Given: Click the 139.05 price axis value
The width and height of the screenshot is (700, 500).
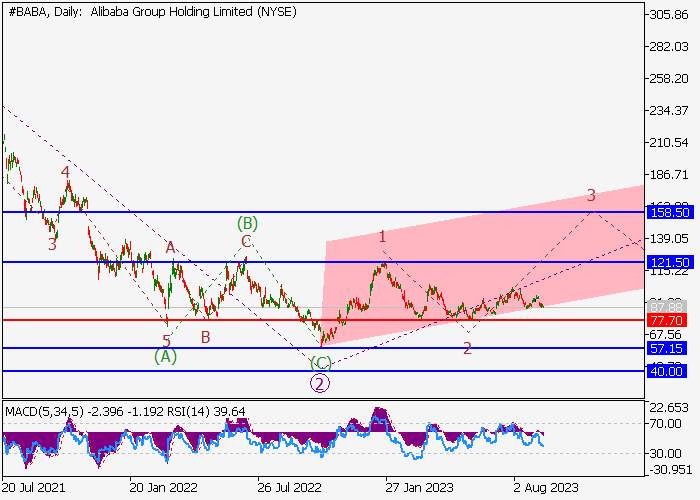Looking at the screenshot, I should (x=669, y=239).
